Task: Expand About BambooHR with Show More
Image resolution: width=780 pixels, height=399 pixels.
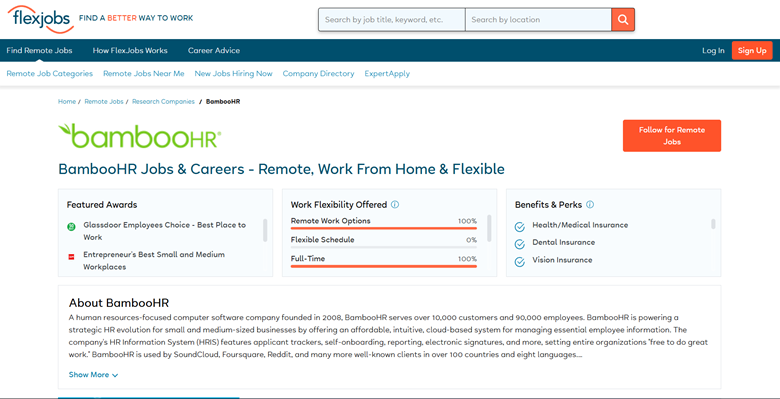Action: click(93, 375)
